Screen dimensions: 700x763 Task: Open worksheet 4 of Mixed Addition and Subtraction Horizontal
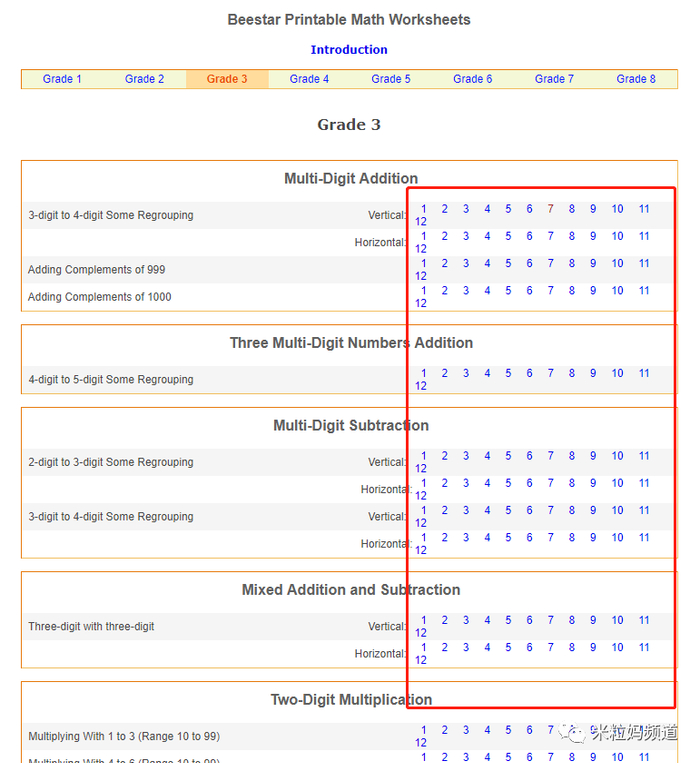click(487, 648)
